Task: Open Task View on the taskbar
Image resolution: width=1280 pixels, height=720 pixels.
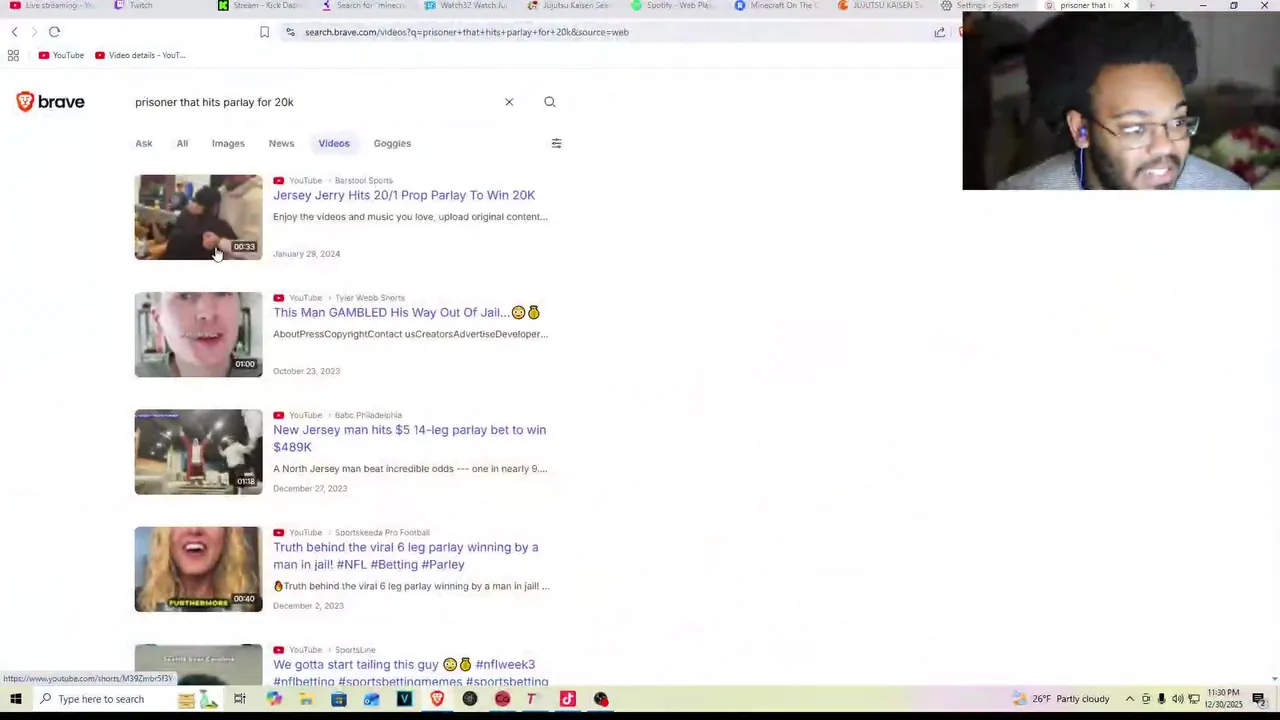Action: (x=240, y=699)
